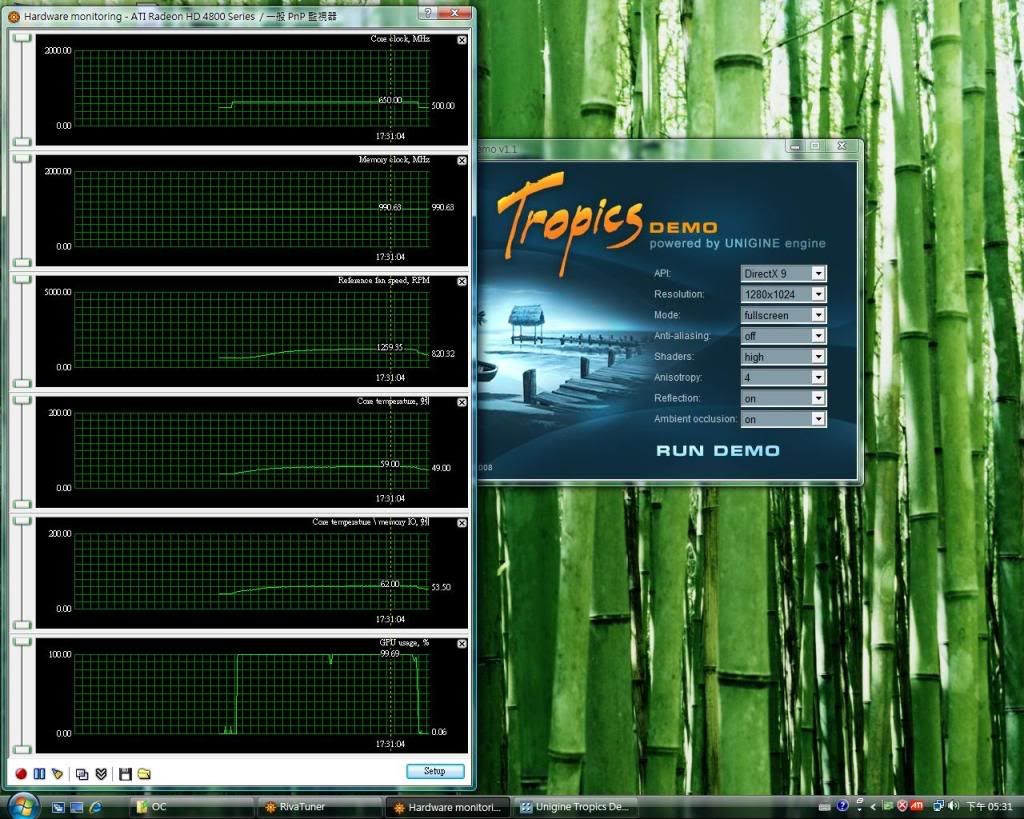Click the network connection tray icon
This screenshot has height=819, width=1024.
[938, 807]
